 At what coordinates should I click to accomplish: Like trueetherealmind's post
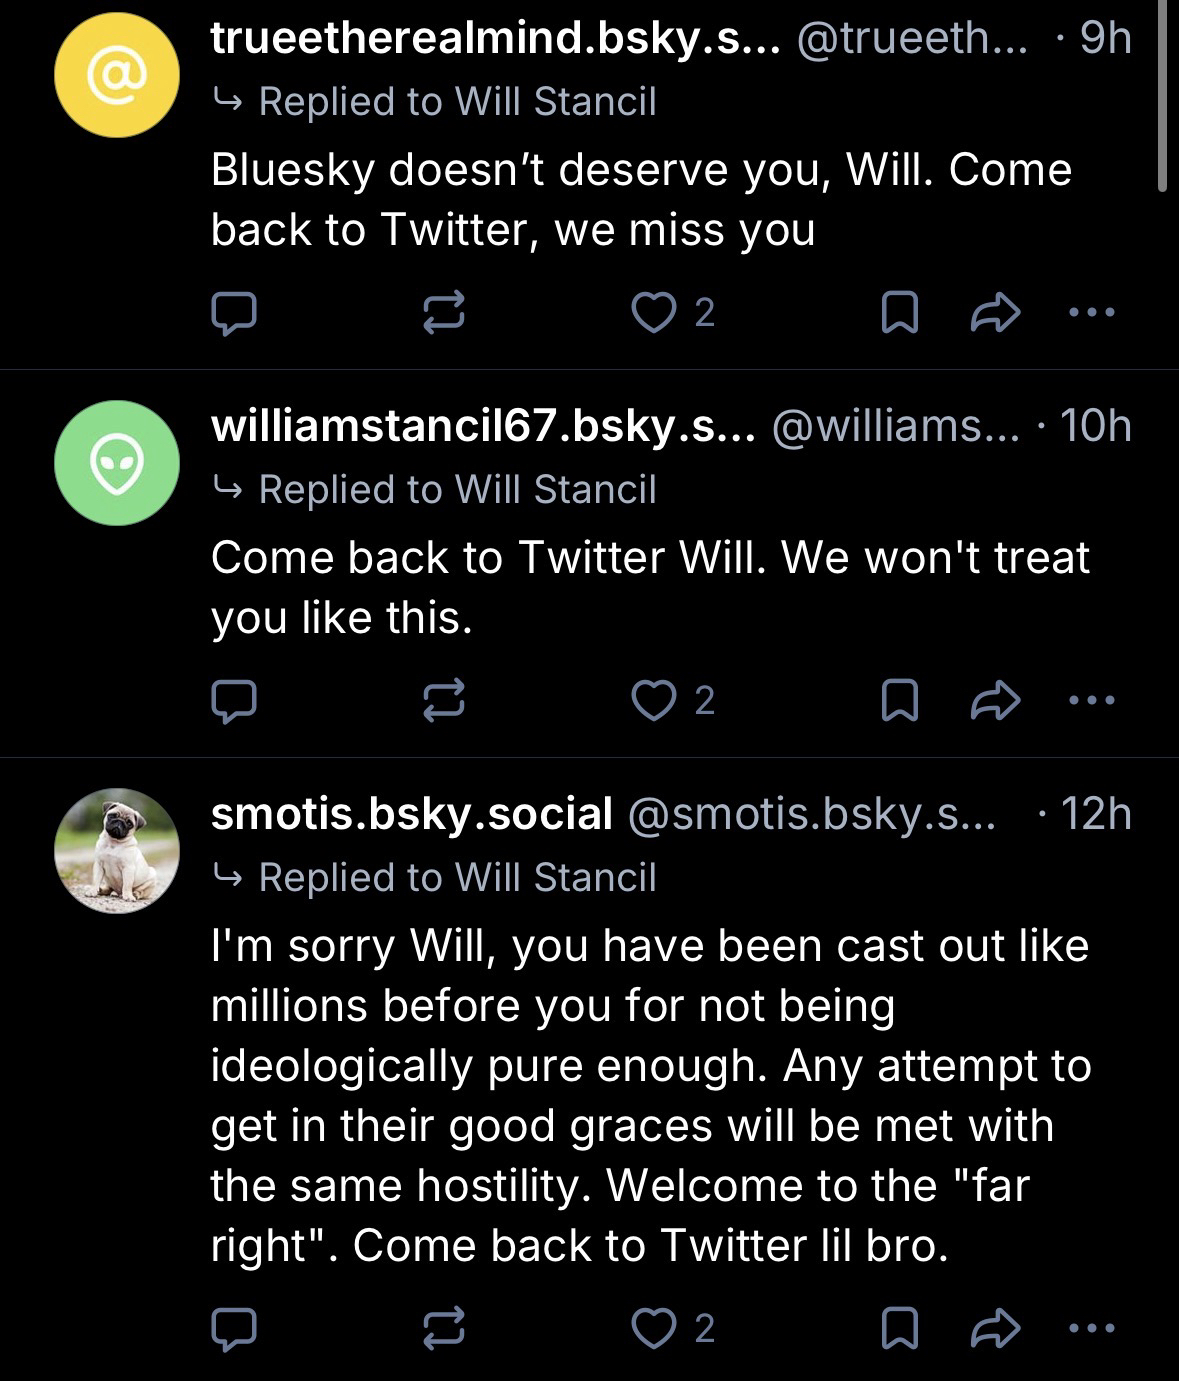click(655, 313)
